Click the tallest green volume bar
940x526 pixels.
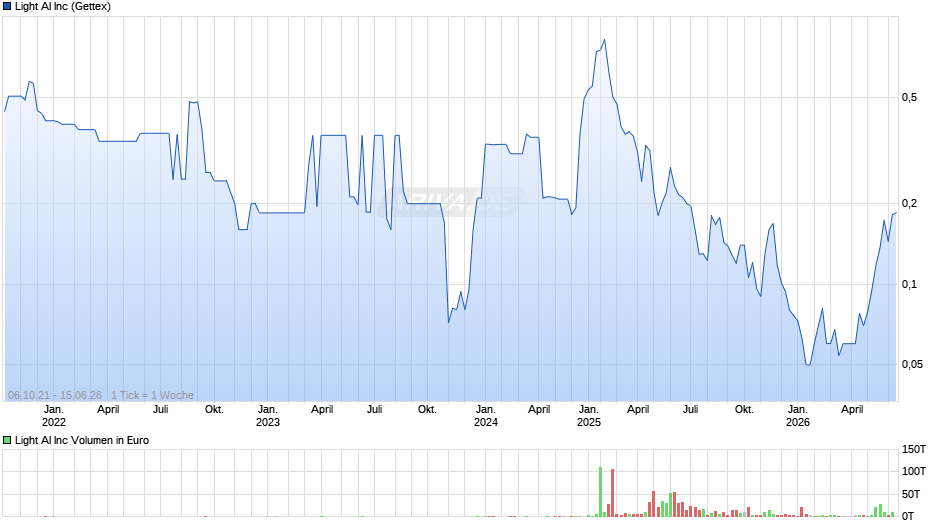[x=600, y=492]
